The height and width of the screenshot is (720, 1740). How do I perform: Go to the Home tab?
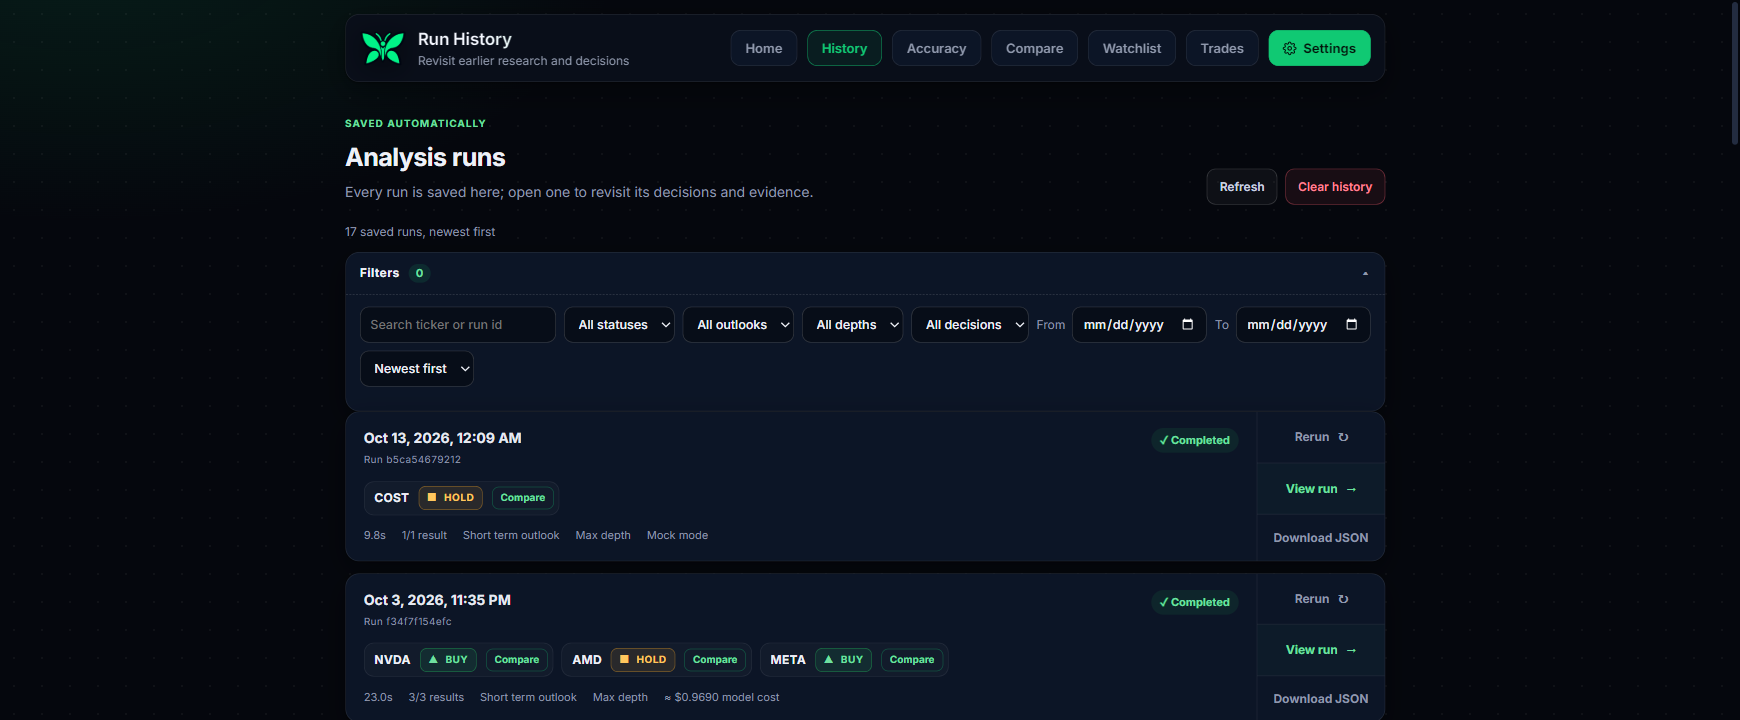[764, 48]
